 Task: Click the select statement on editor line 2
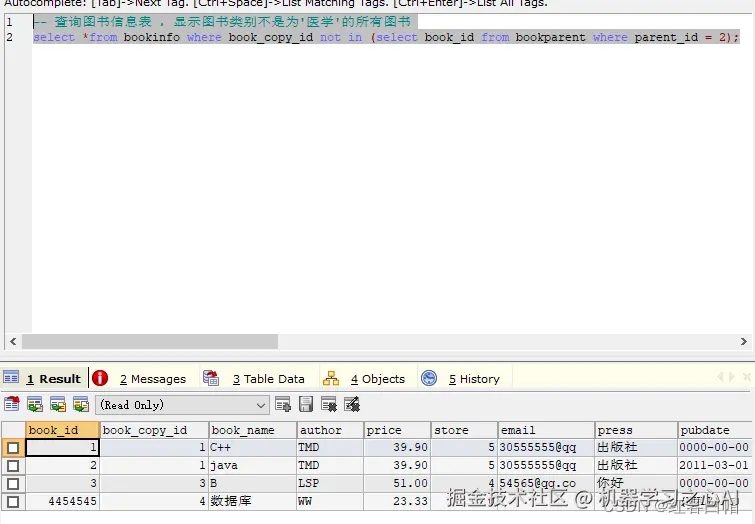(386, 37)
